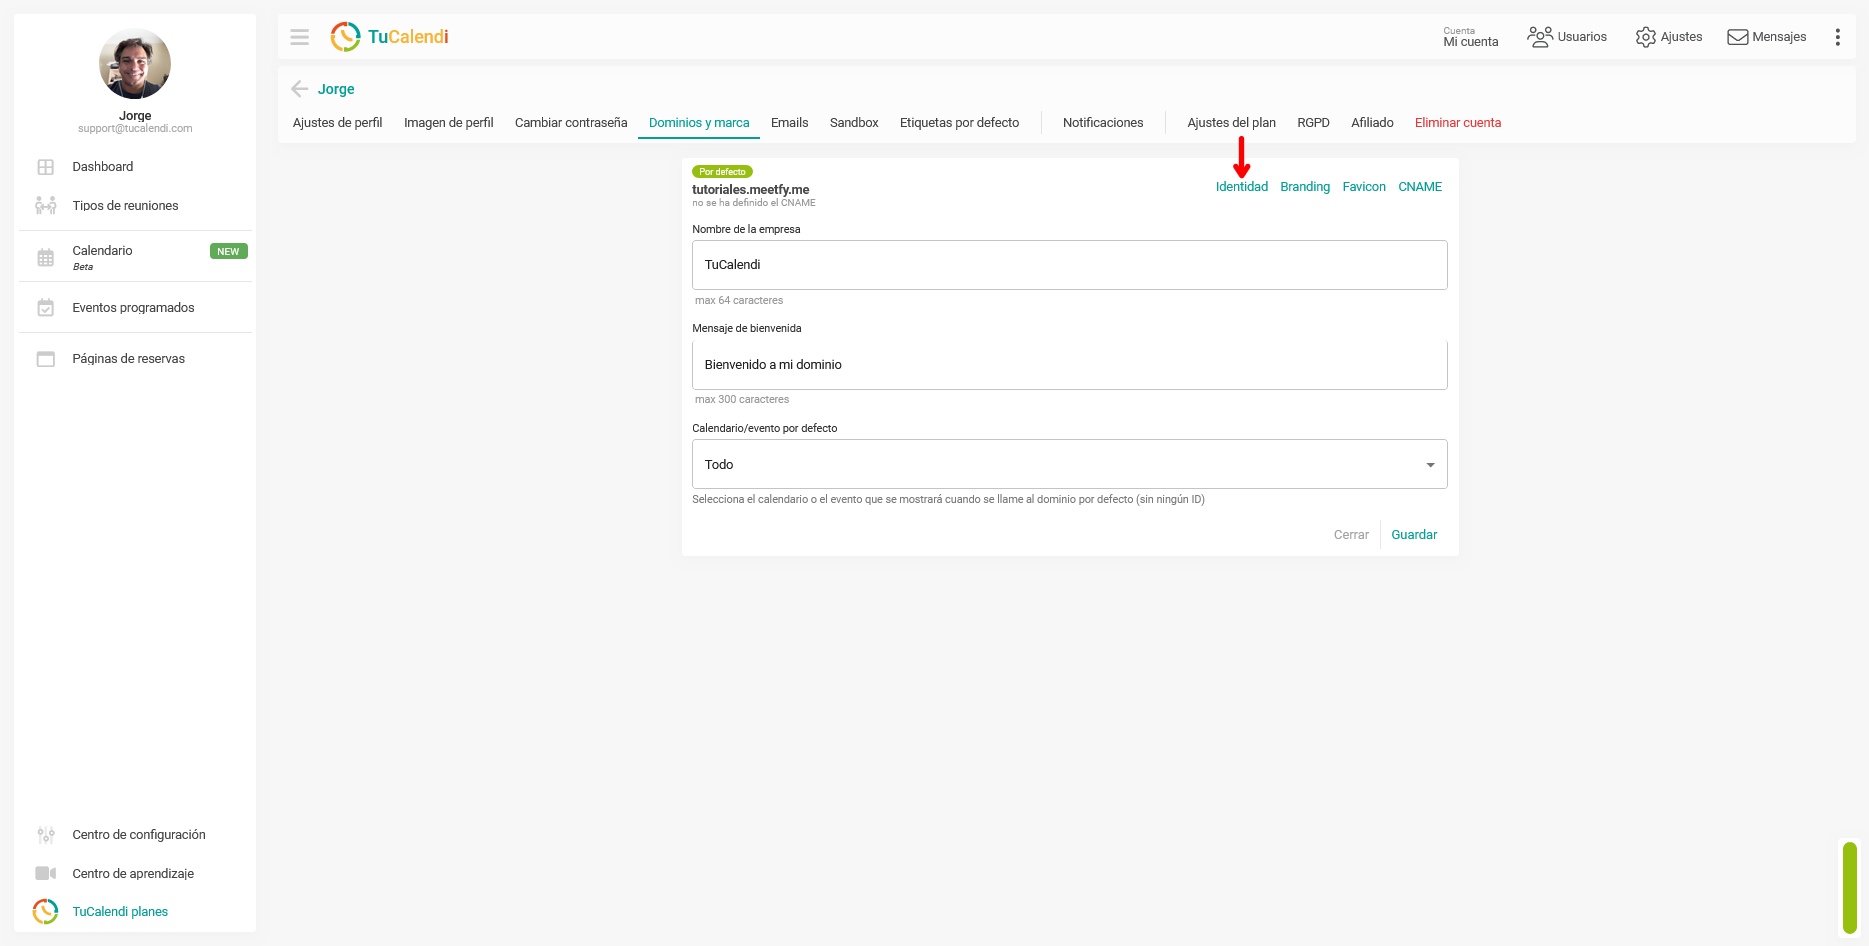The width and height of the screenshot is (1869, 946).
Task: Click the TuCalendi logo
Action: (389, 37)
